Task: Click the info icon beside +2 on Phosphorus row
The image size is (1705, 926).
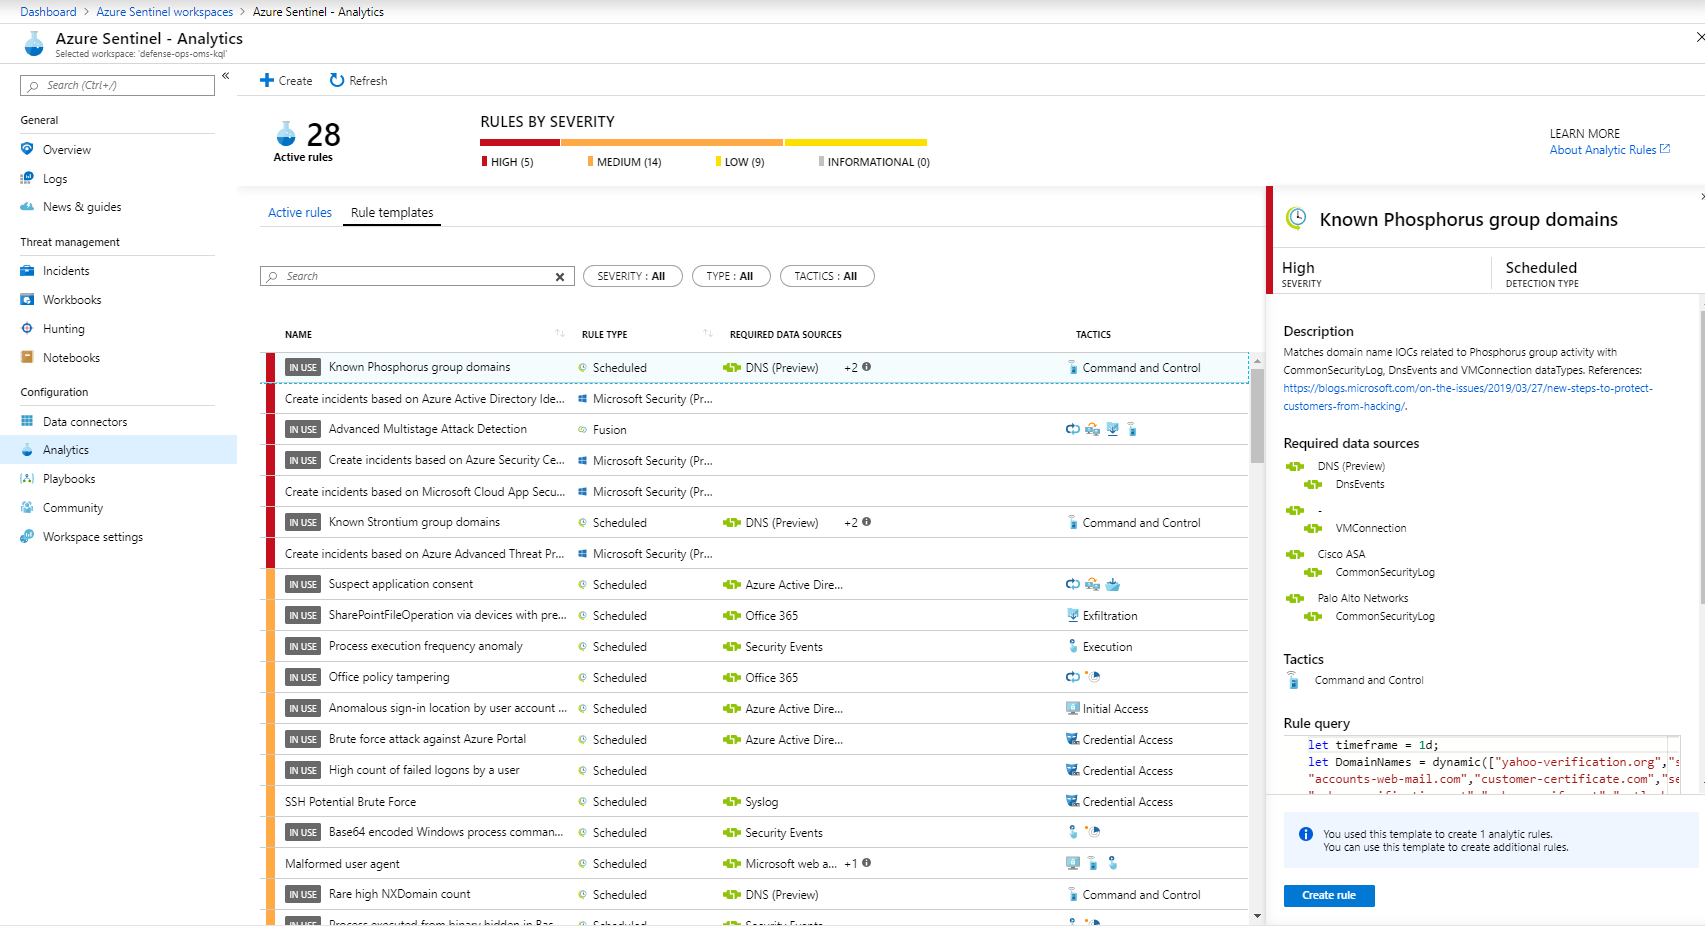Action: 866,367
